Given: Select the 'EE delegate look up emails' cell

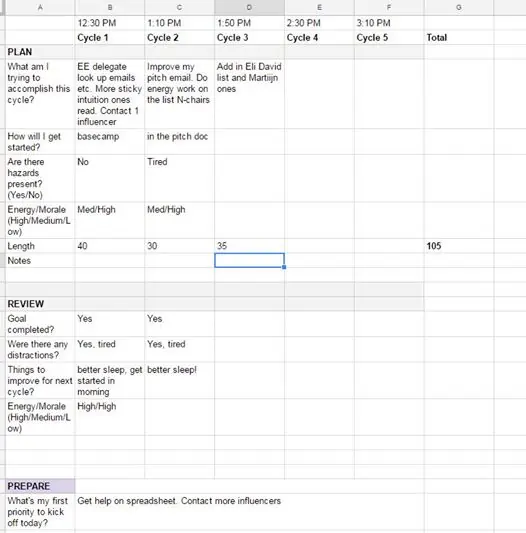Looking at the screenshot, I should [110, 94].
